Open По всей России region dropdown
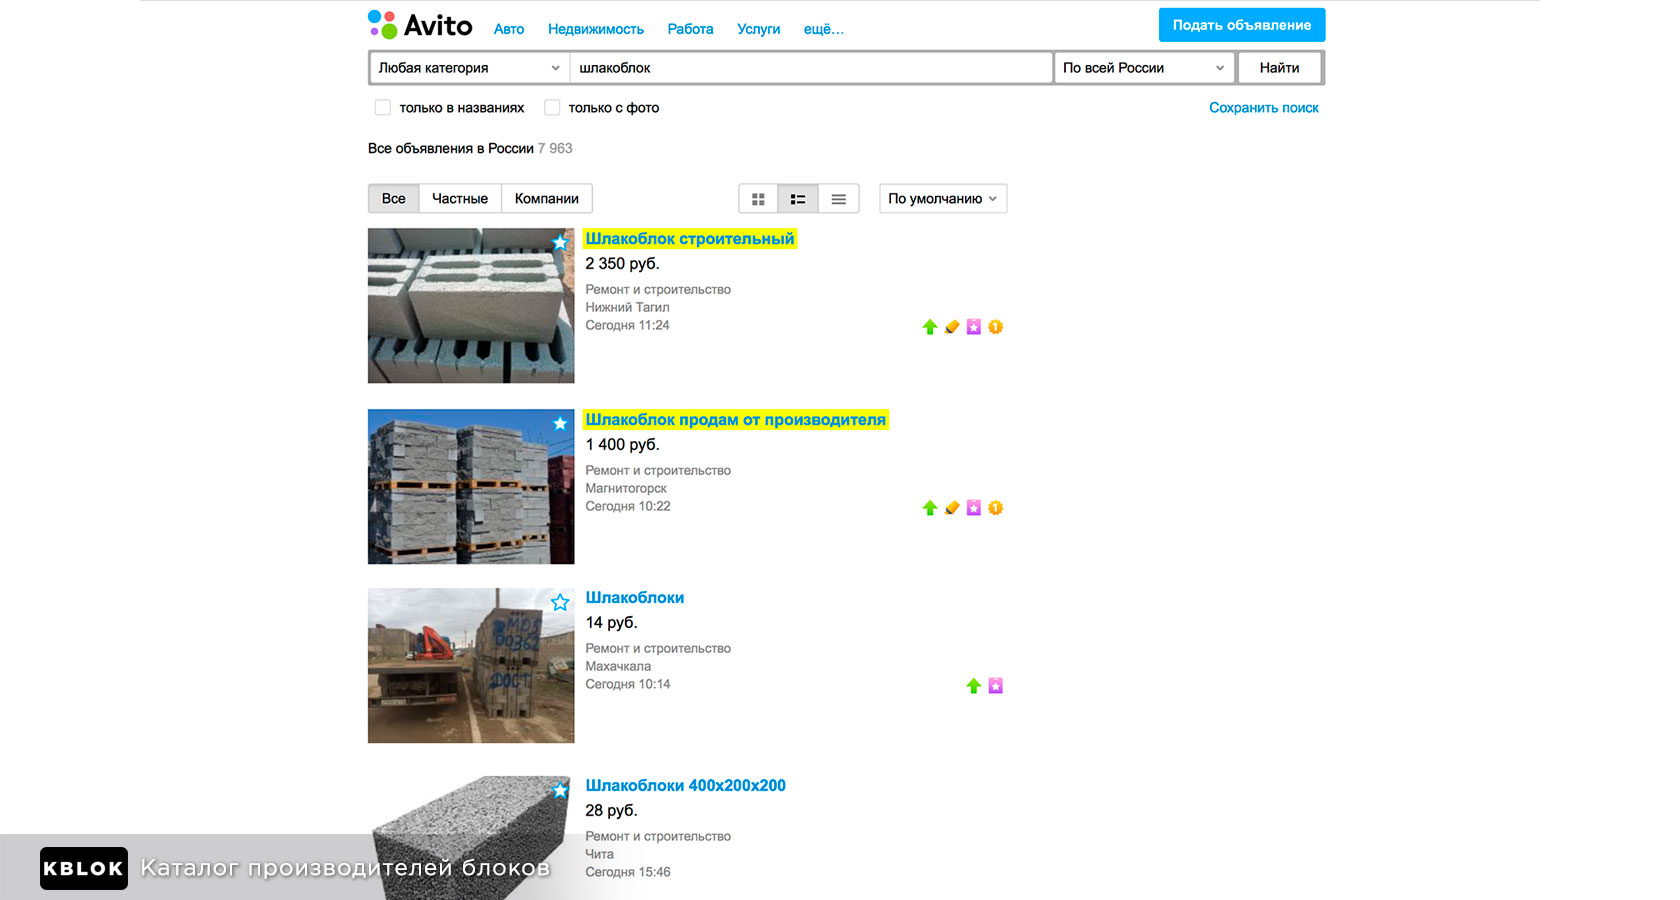The width and height of the screenshot is (1680, 900). point(1144,68)
